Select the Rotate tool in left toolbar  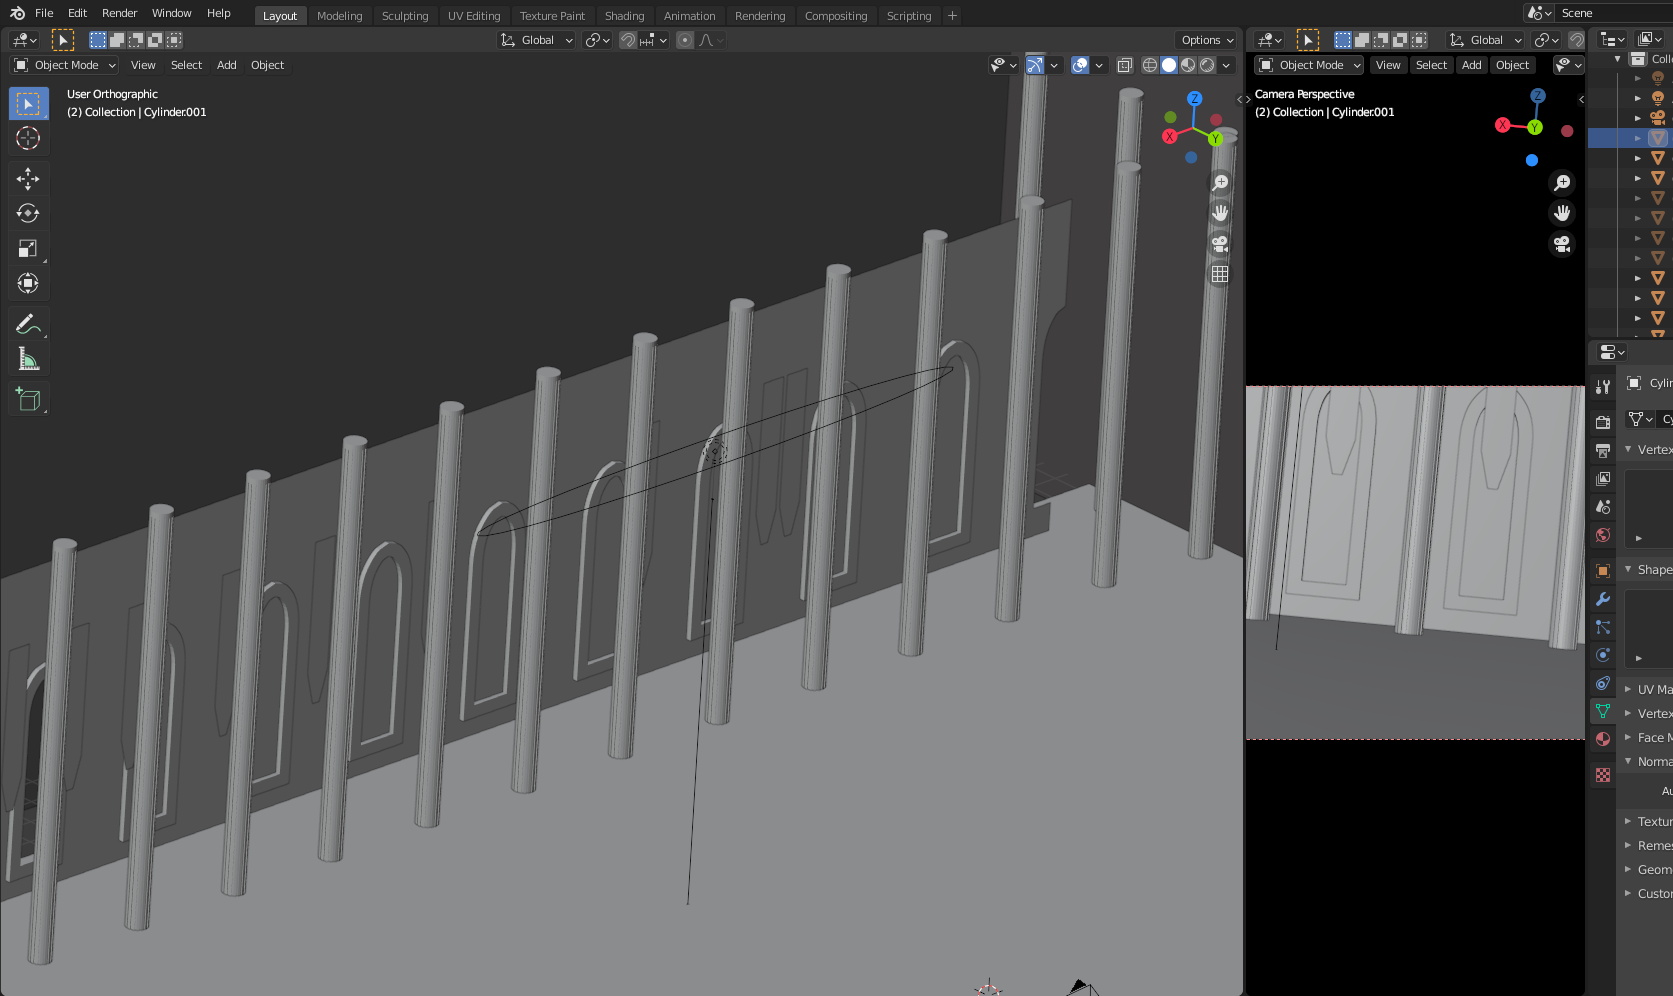coord(28,214)
